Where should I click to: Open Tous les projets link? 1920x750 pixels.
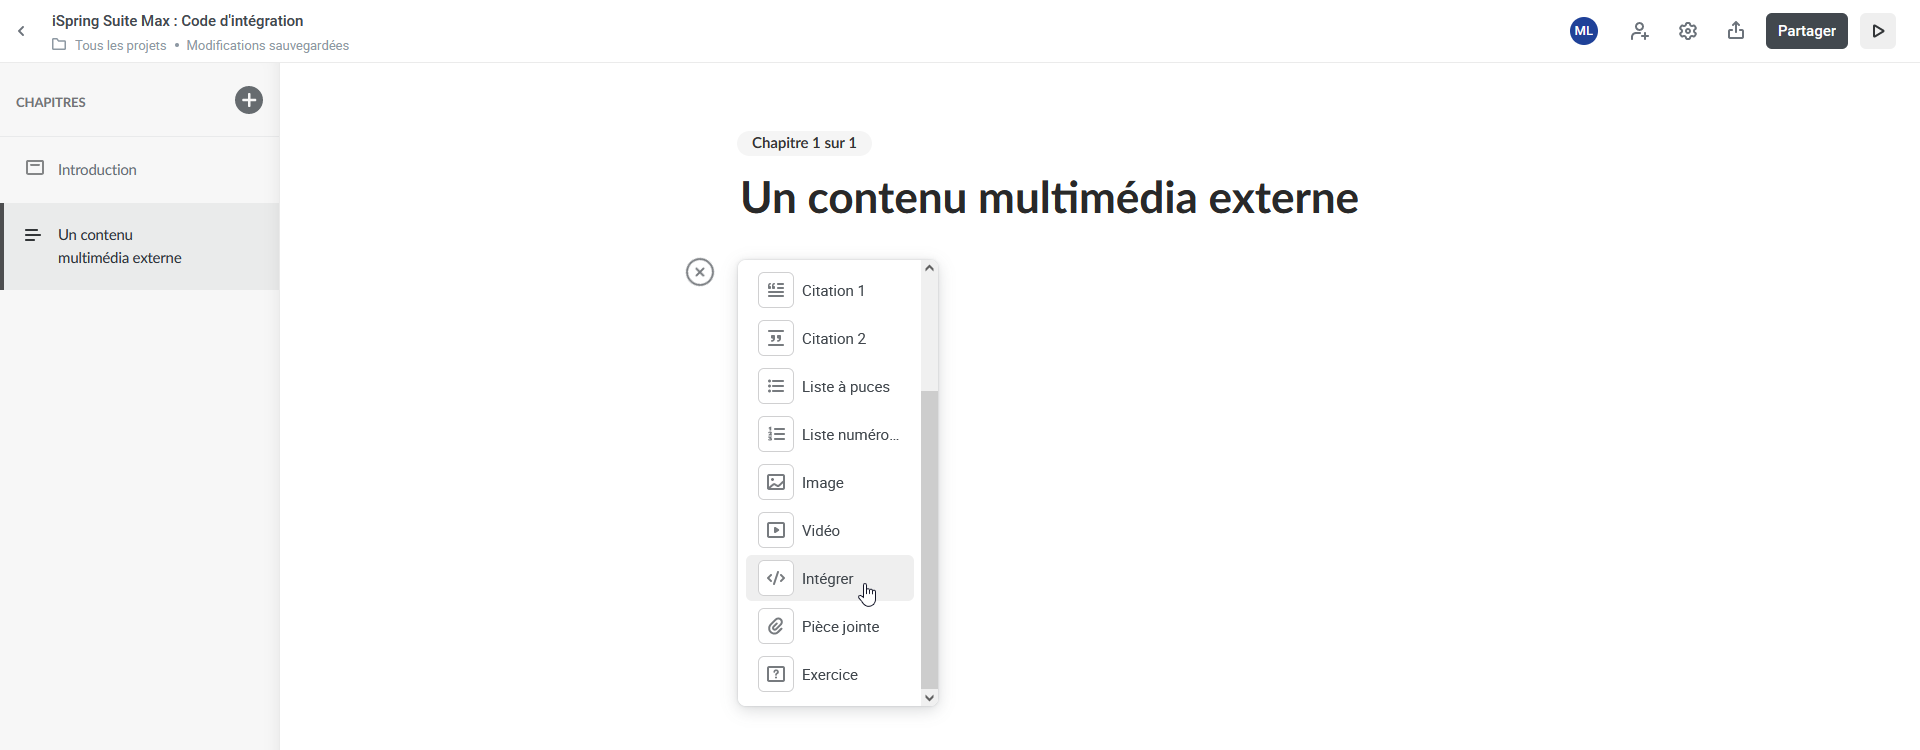pos(120,46)
